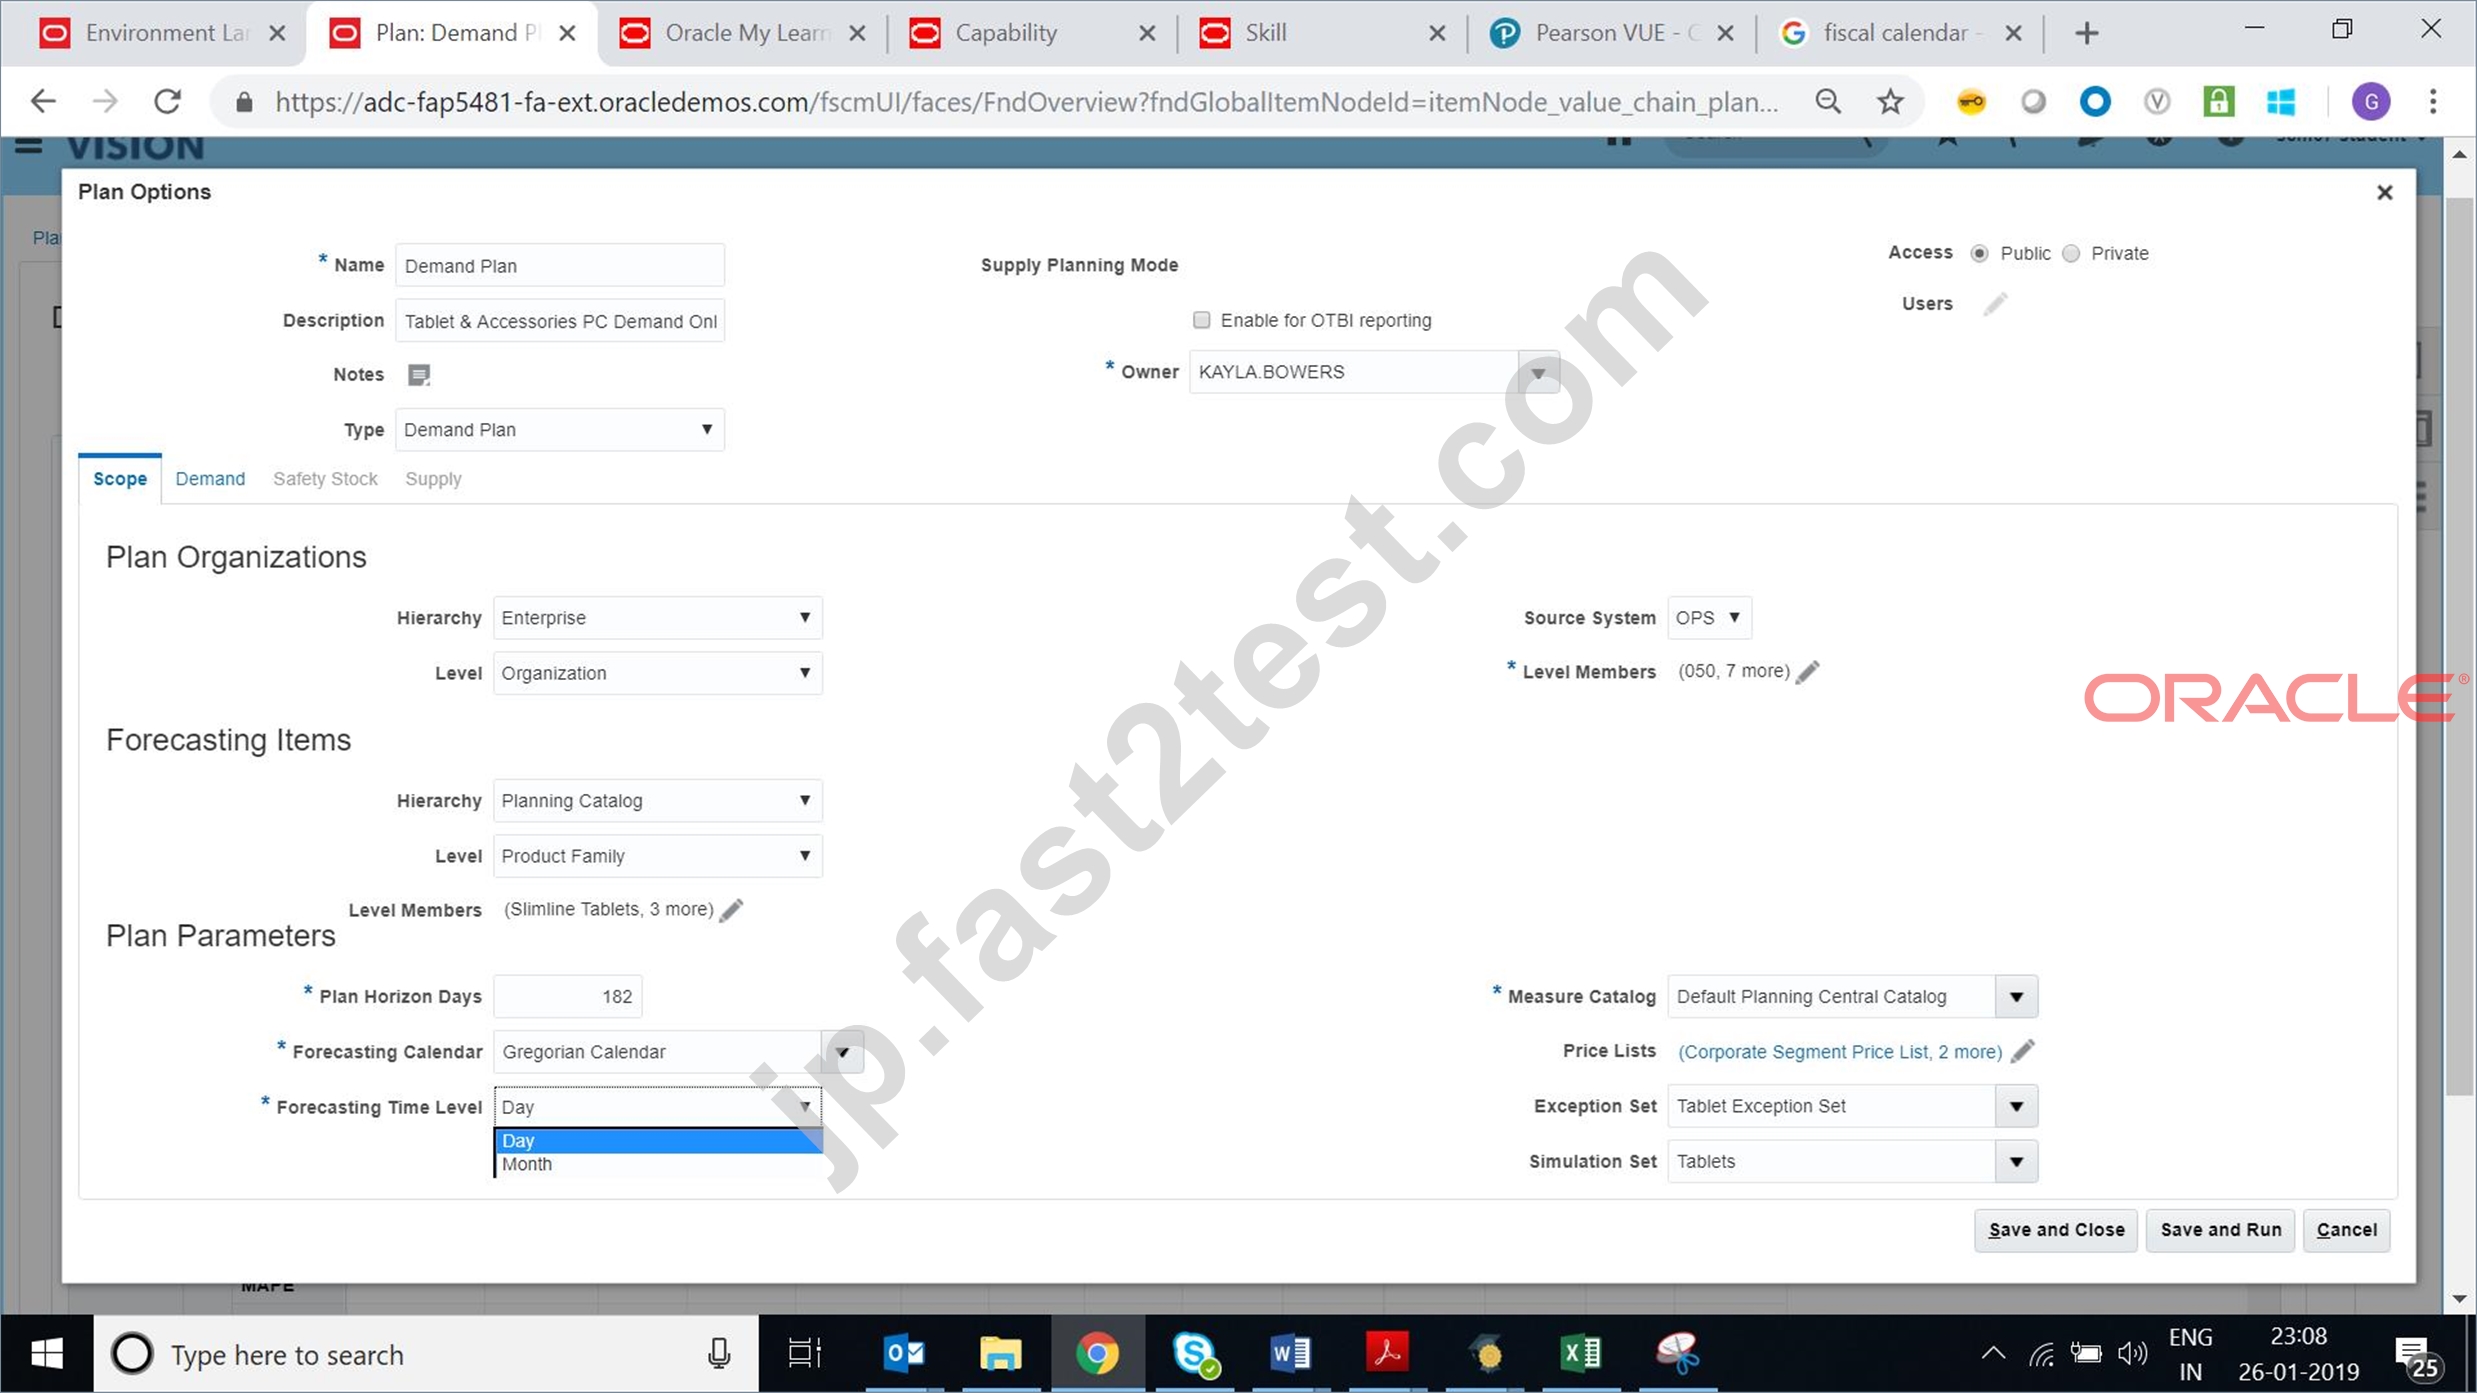The width and height of the screenshot is (2477, 1393).
Task: Select Public access radio button
Action: (1979, 254)
